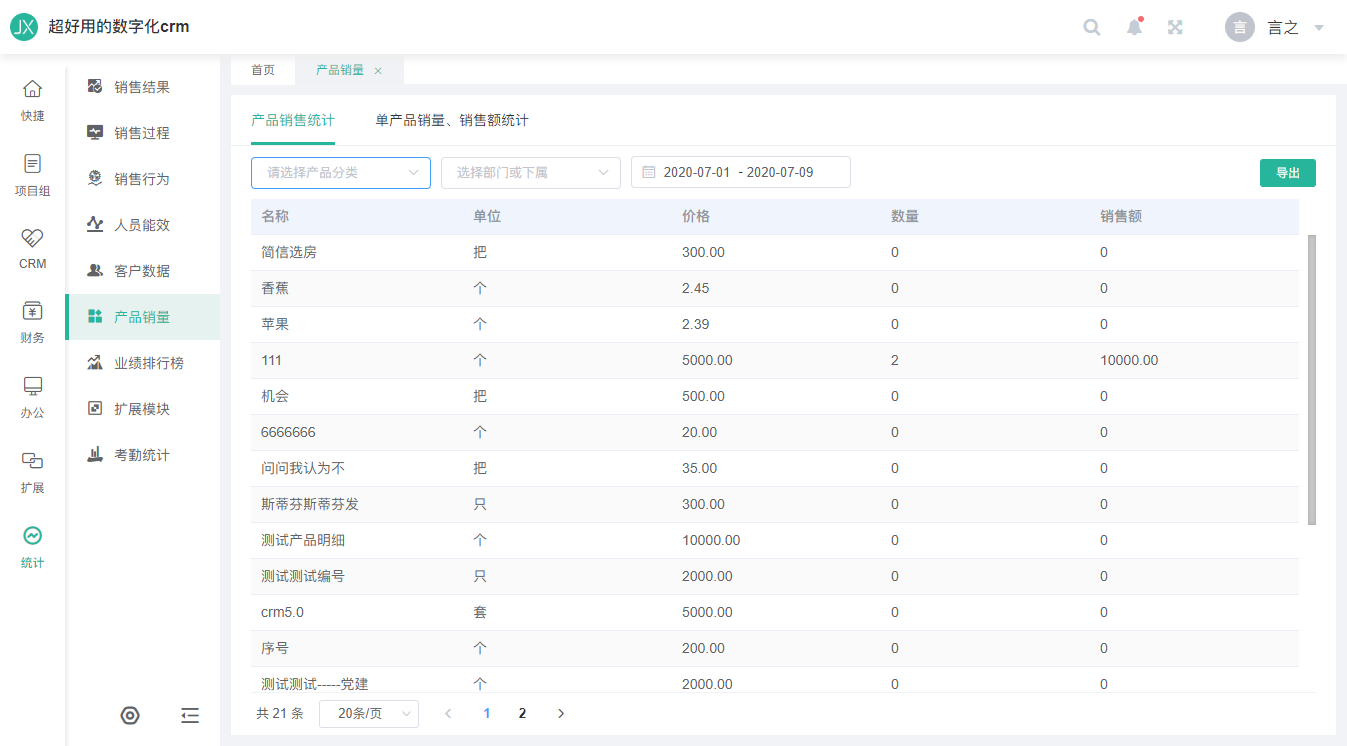This screenshot has width=1347, height=746.
Task: Expand the 请选择产品分类 dropdown
Action: coord(340,173)
